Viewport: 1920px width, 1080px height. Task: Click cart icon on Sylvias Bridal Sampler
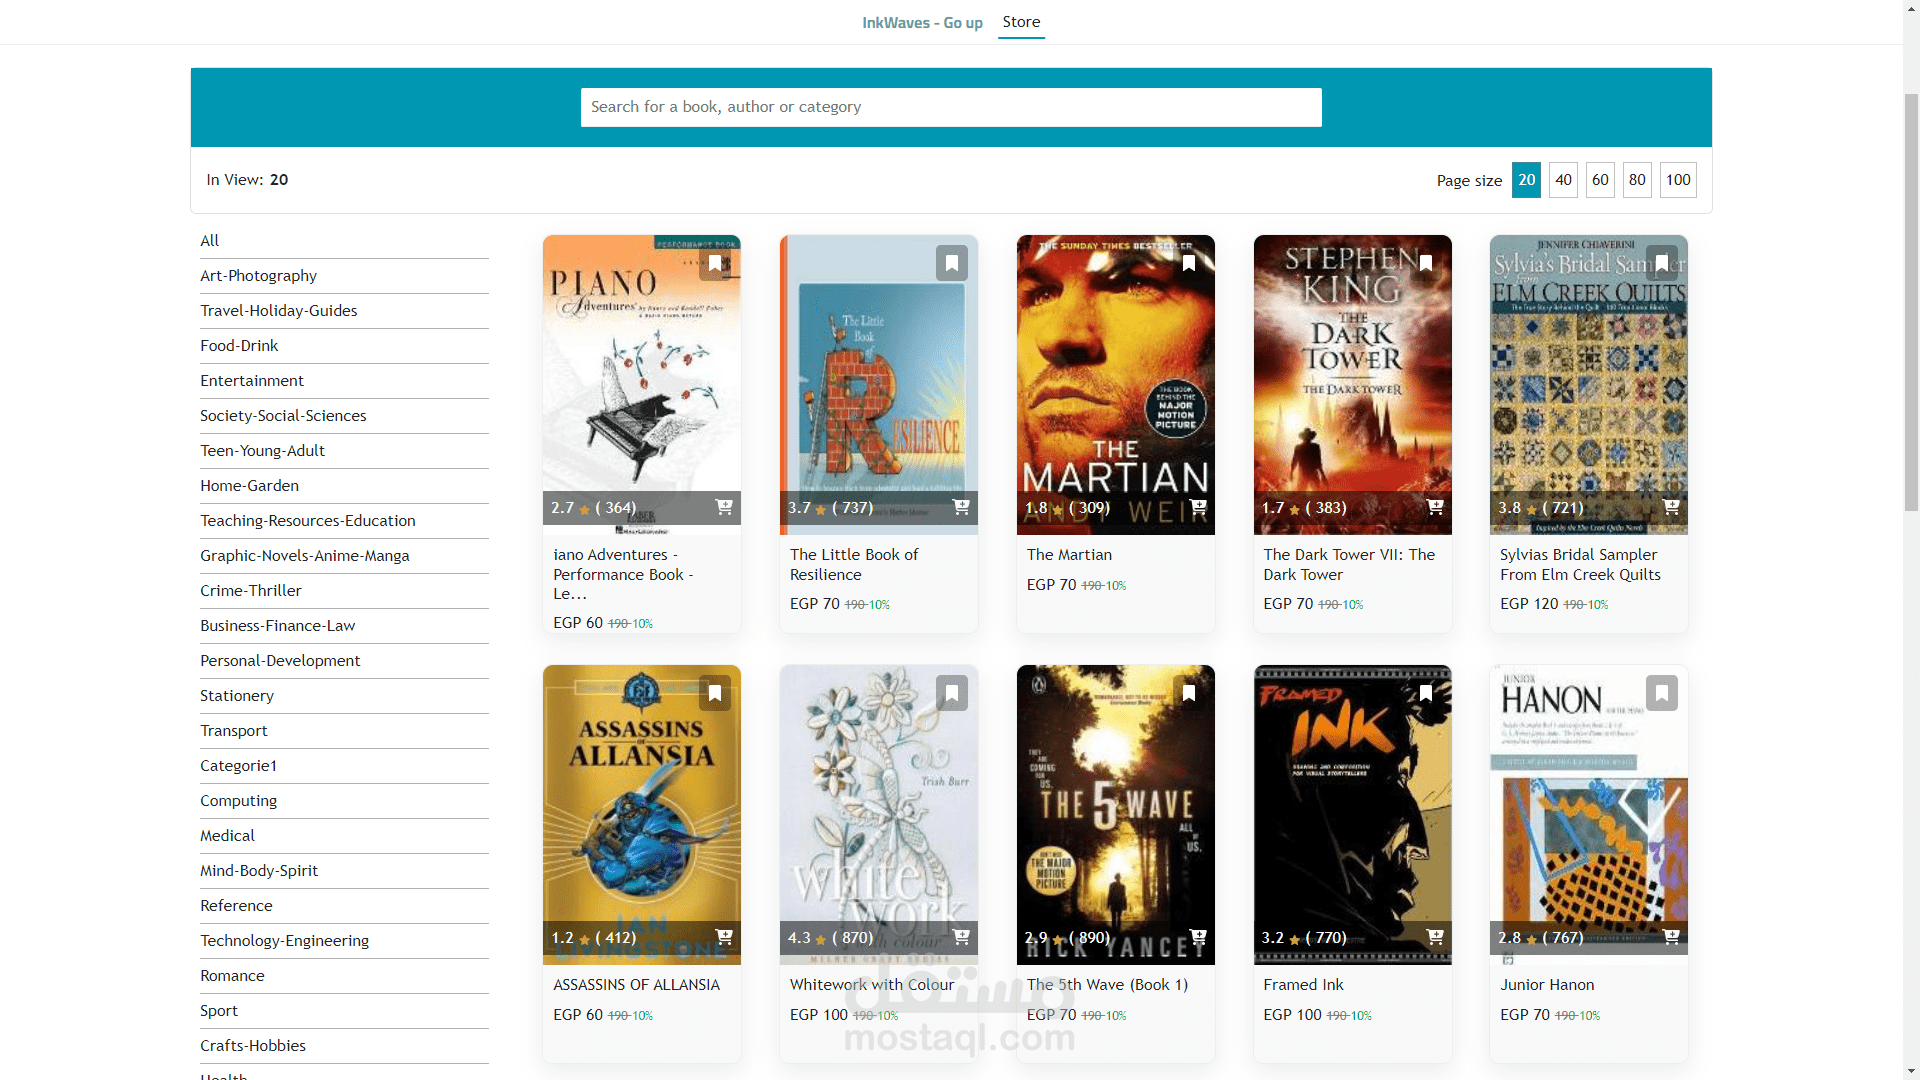[x=1671, y=507]
